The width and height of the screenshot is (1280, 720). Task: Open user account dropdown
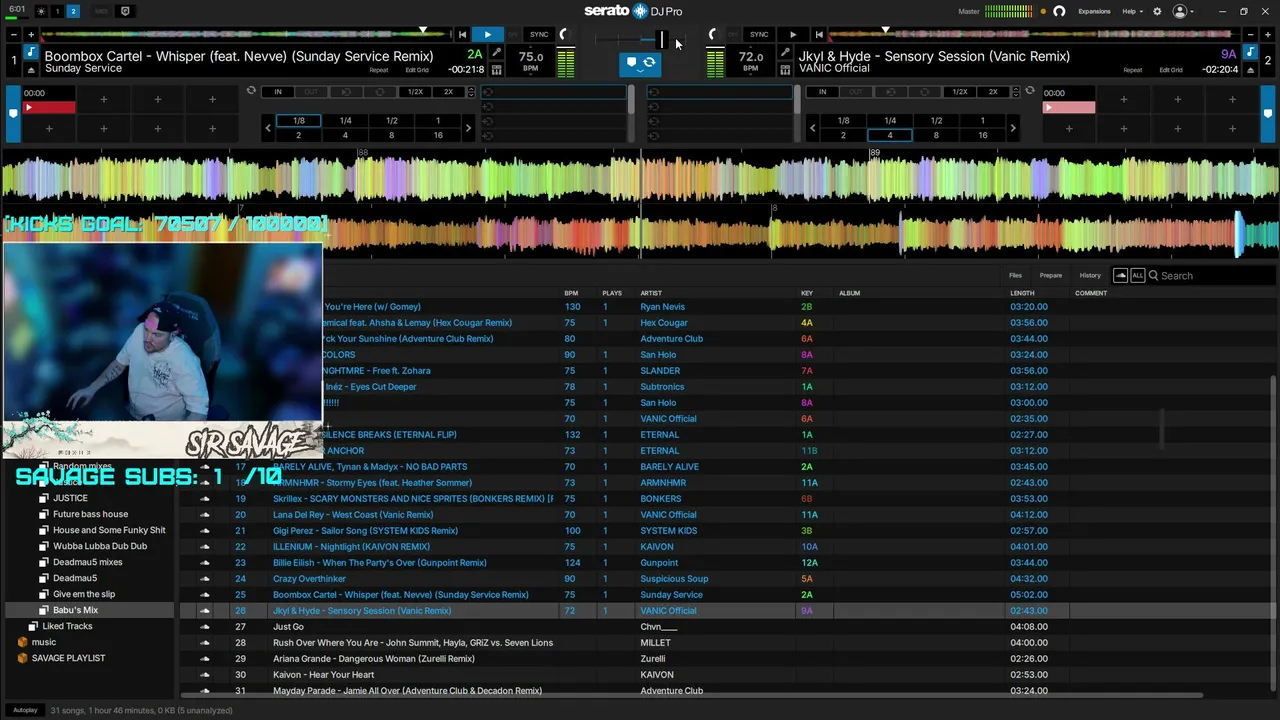(x=1183, y=11)
